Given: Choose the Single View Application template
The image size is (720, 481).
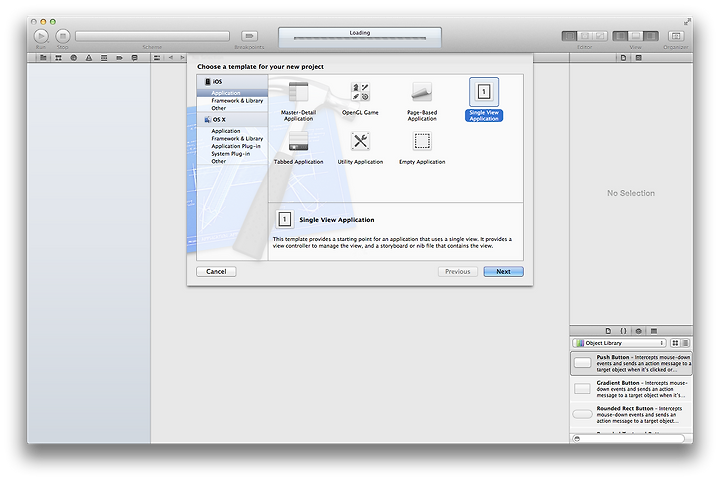Looking at the screenshot, I should (484, 100).
